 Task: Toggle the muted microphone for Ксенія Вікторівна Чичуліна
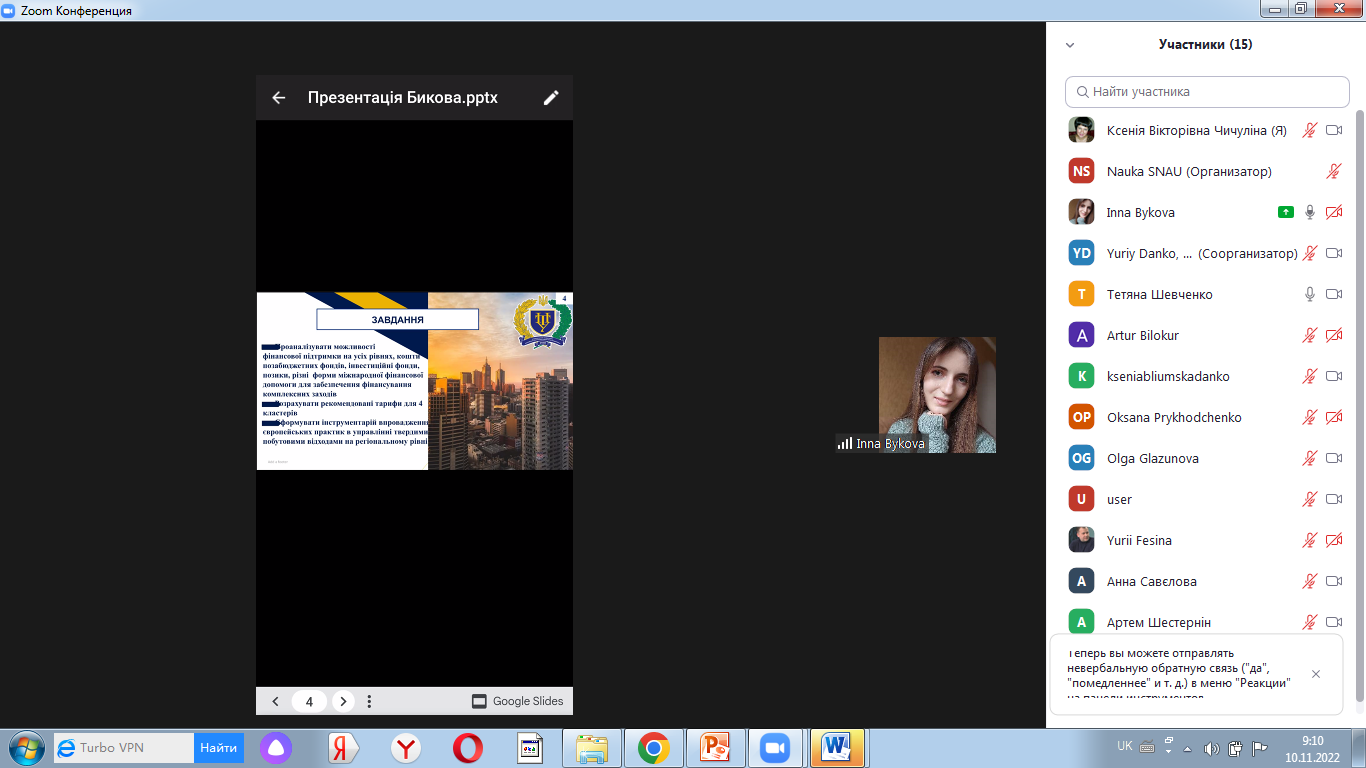1310,130
